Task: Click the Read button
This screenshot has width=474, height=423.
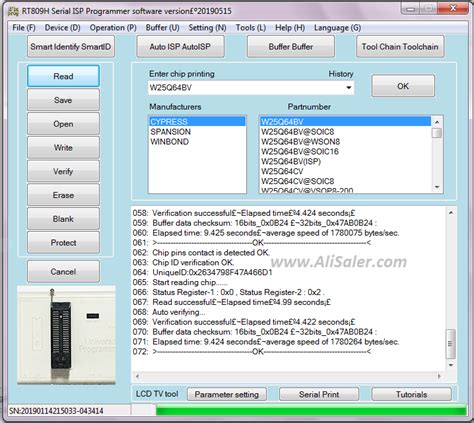Action: (63, 76)
